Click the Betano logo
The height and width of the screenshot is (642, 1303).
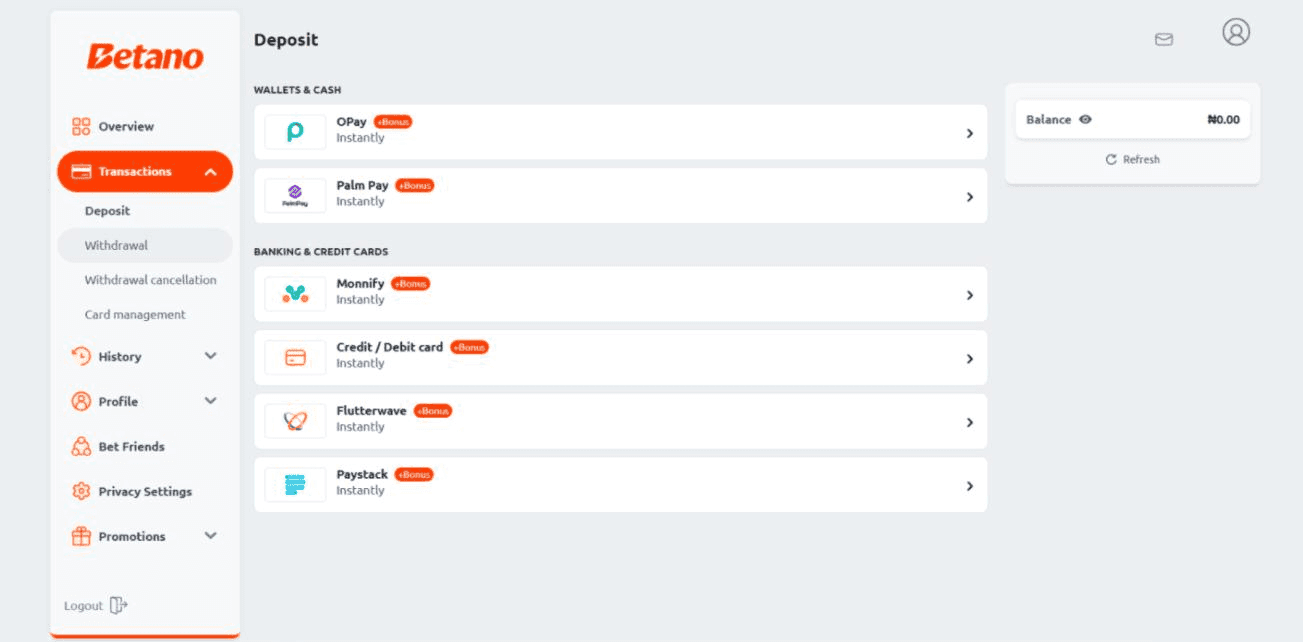pyautogui.click(x=145, y=57)
